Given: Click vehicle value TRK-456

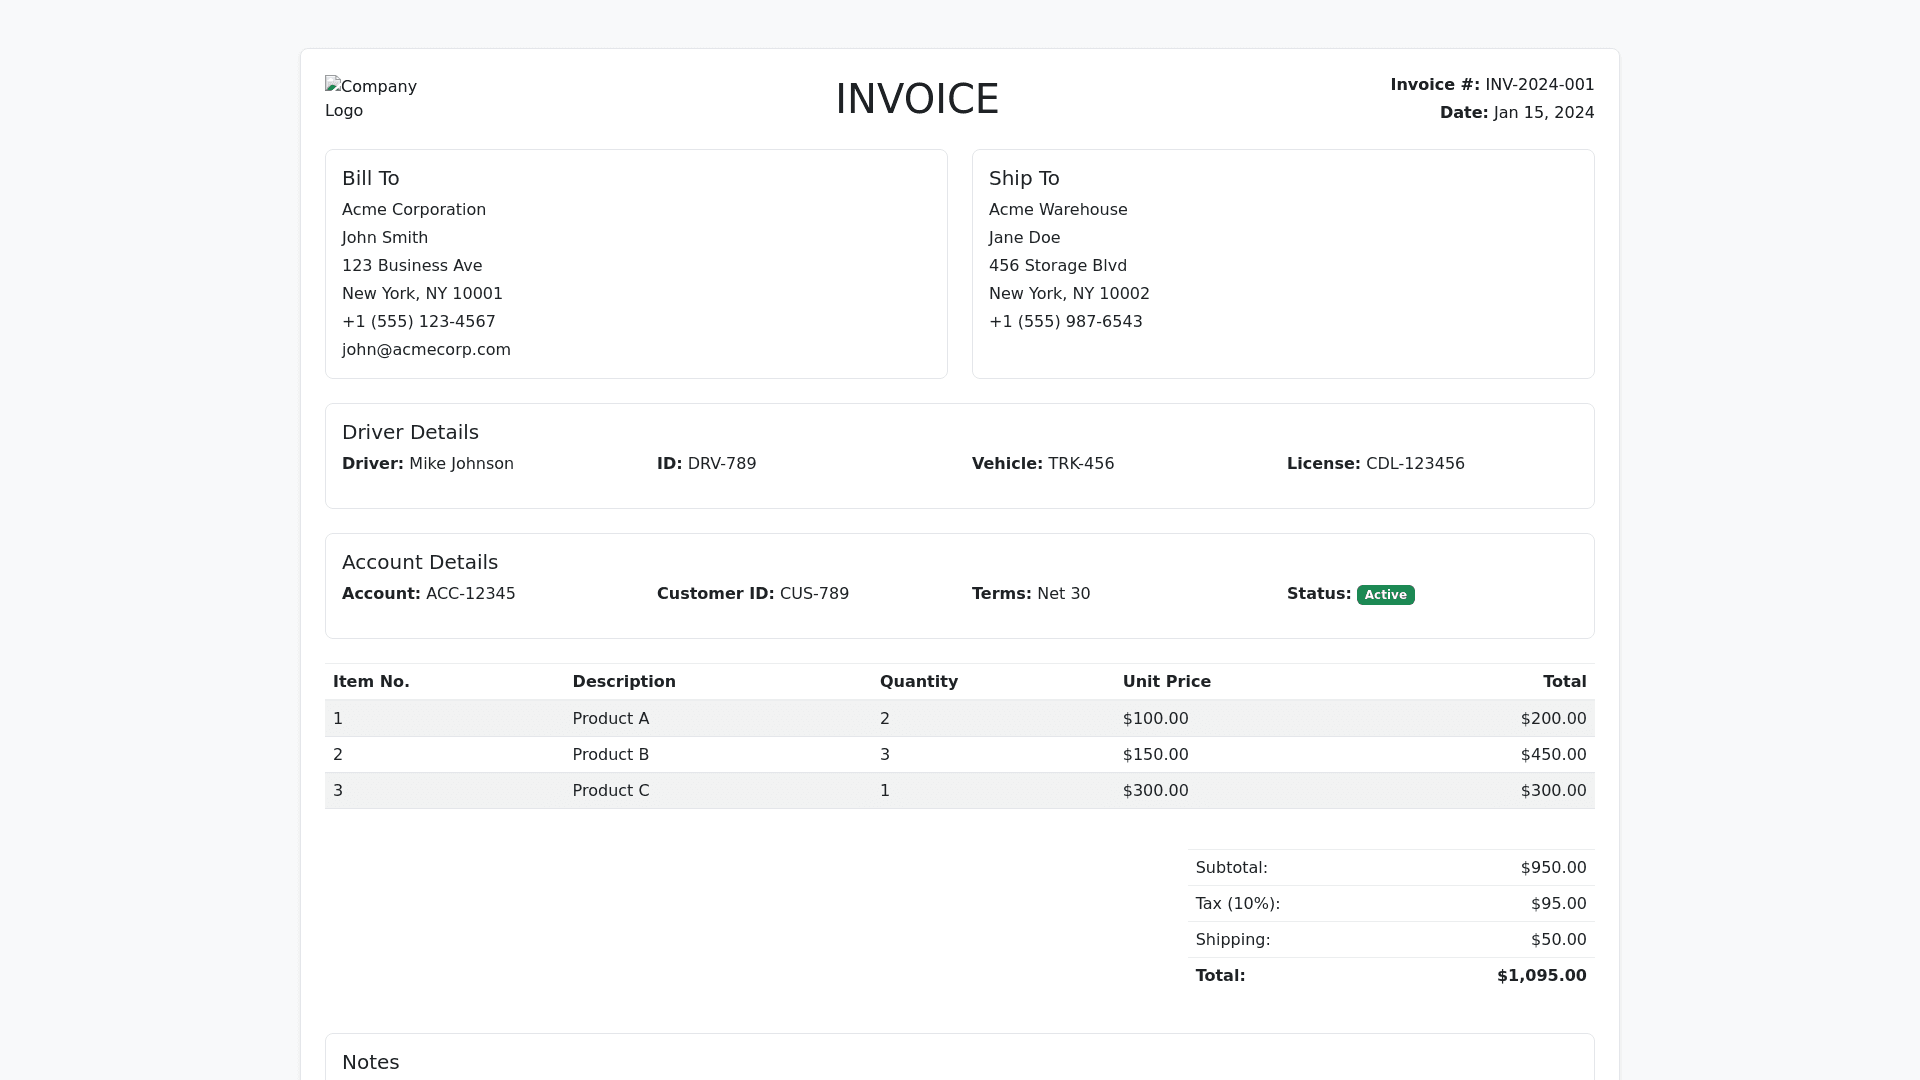Looking at the screenshot, I should coord(1080,464).
